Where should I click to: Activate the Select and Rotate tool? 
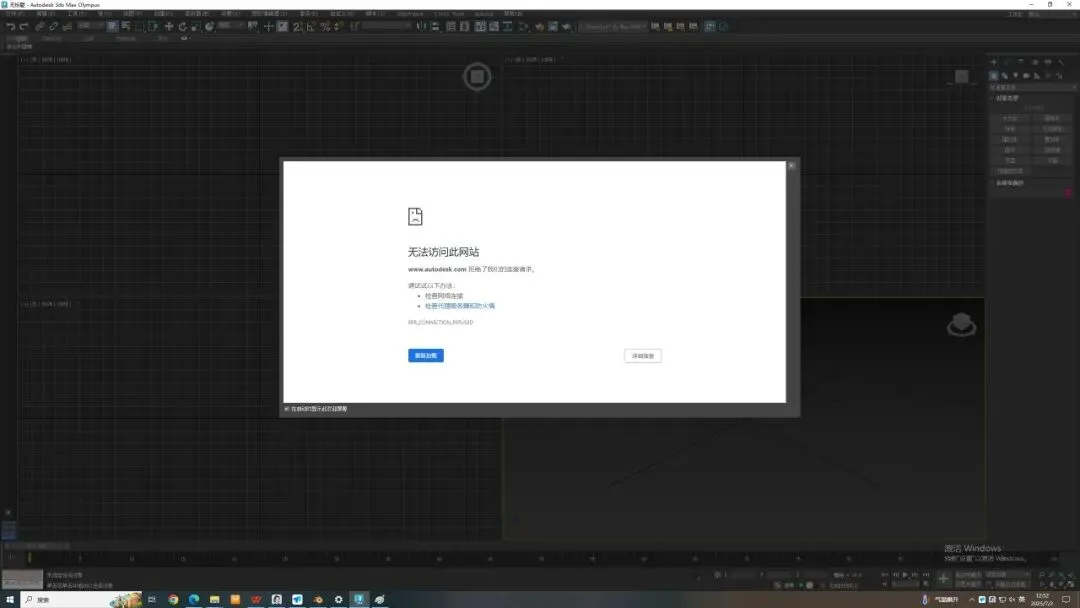coord(183,27)
